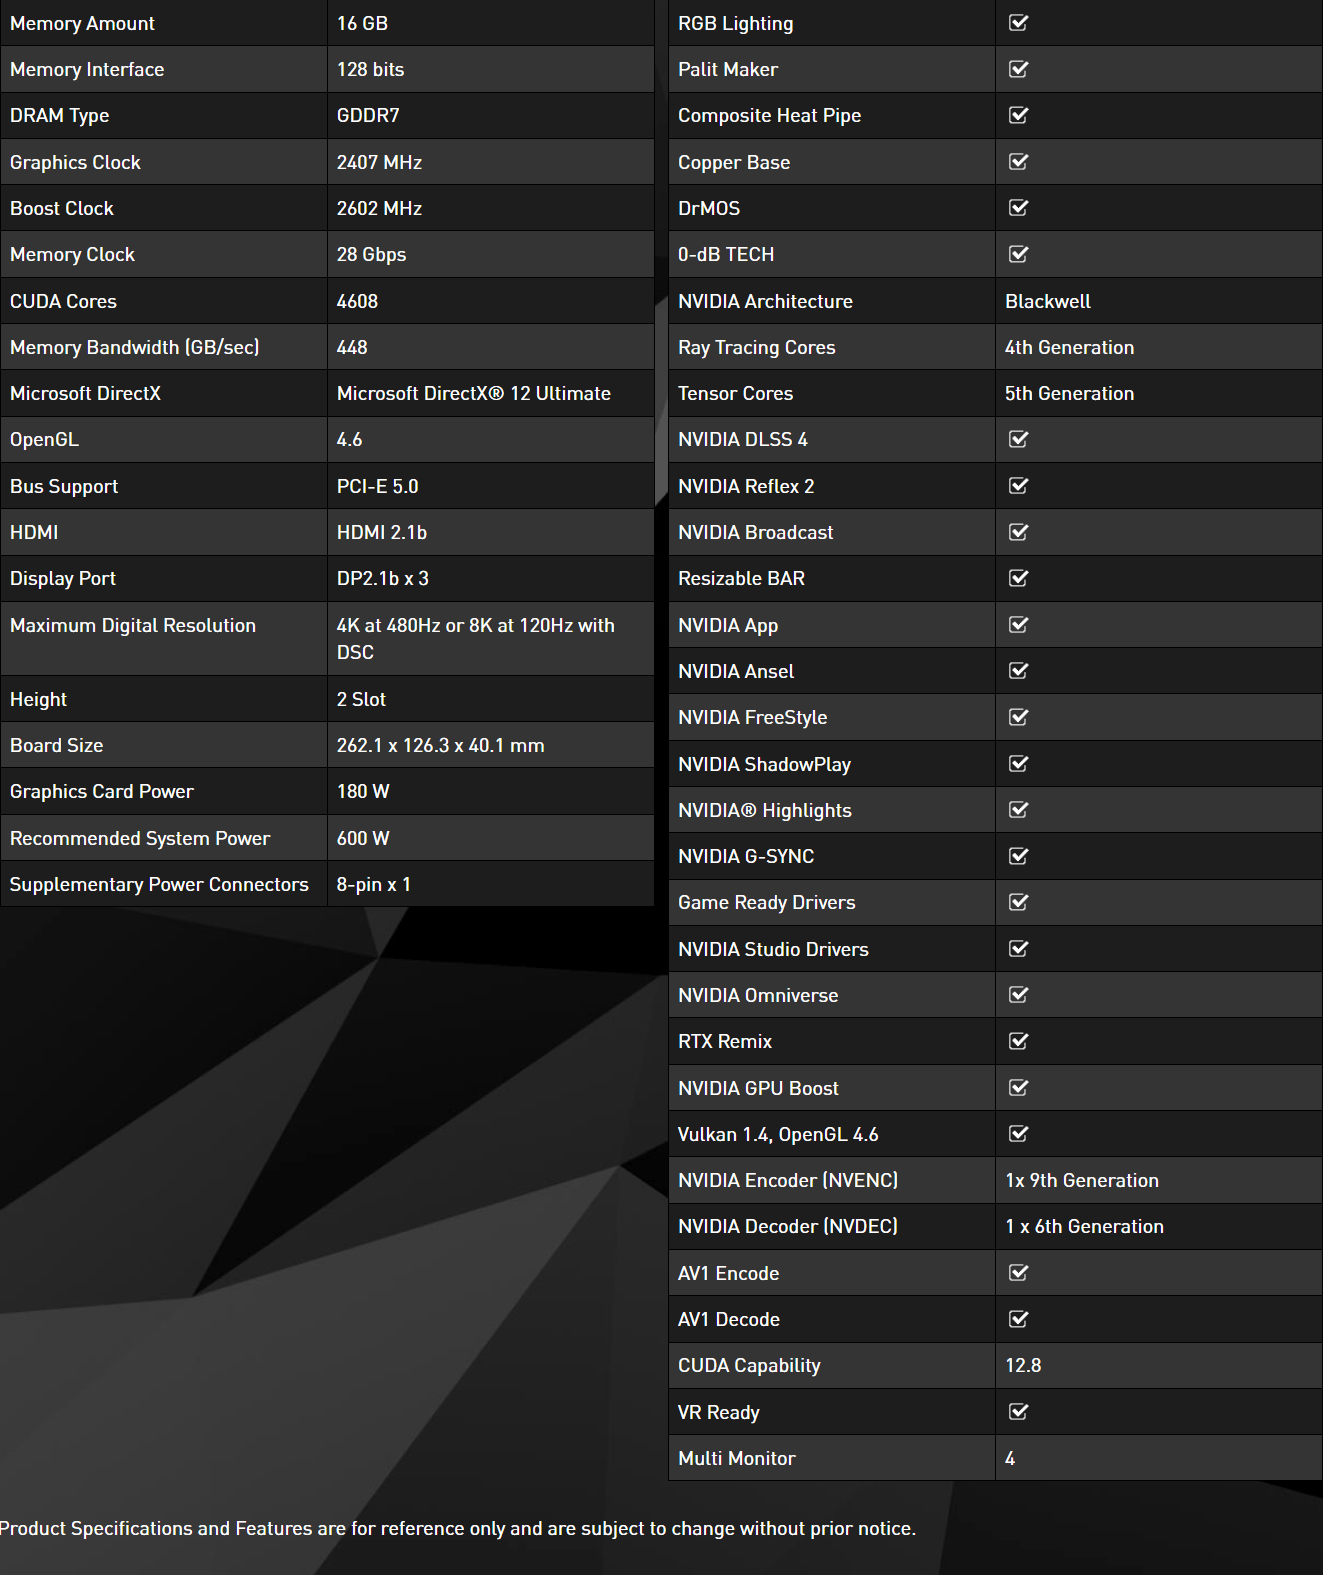The width and height of the screenshot is (1323, 1575).
Task: Click the 'Board Size' row label
Action: click(57, 745)
